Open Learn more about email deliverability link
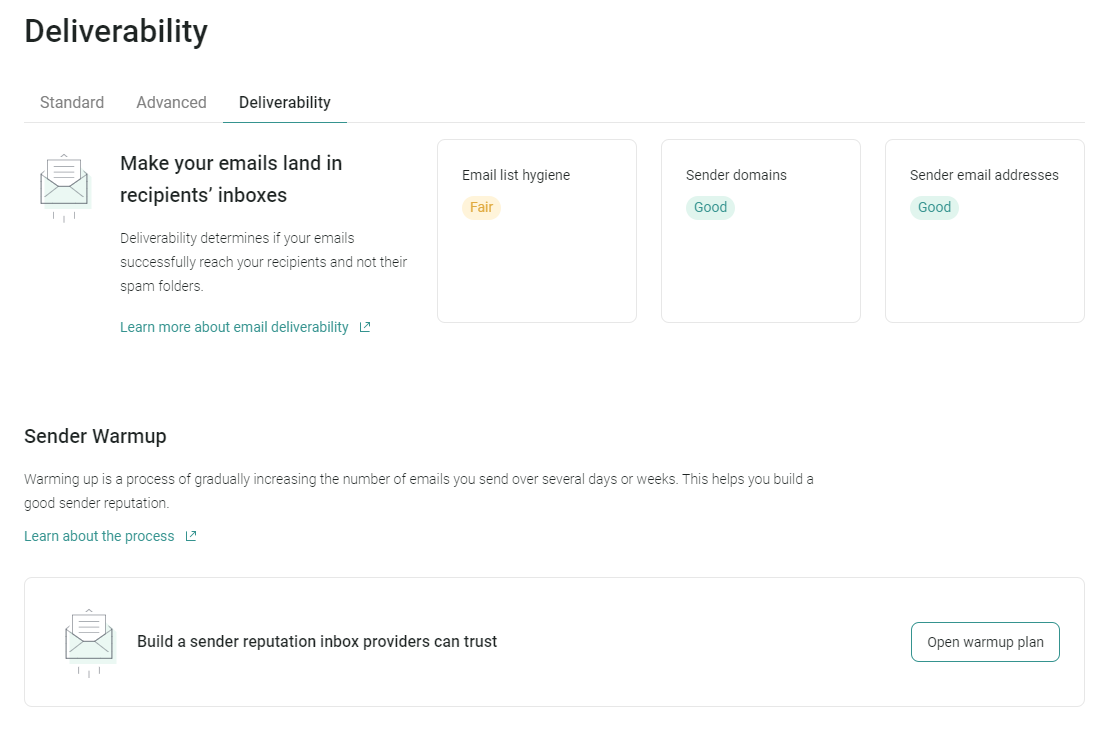The image size is (1097, 730). (x=234, y=327)
